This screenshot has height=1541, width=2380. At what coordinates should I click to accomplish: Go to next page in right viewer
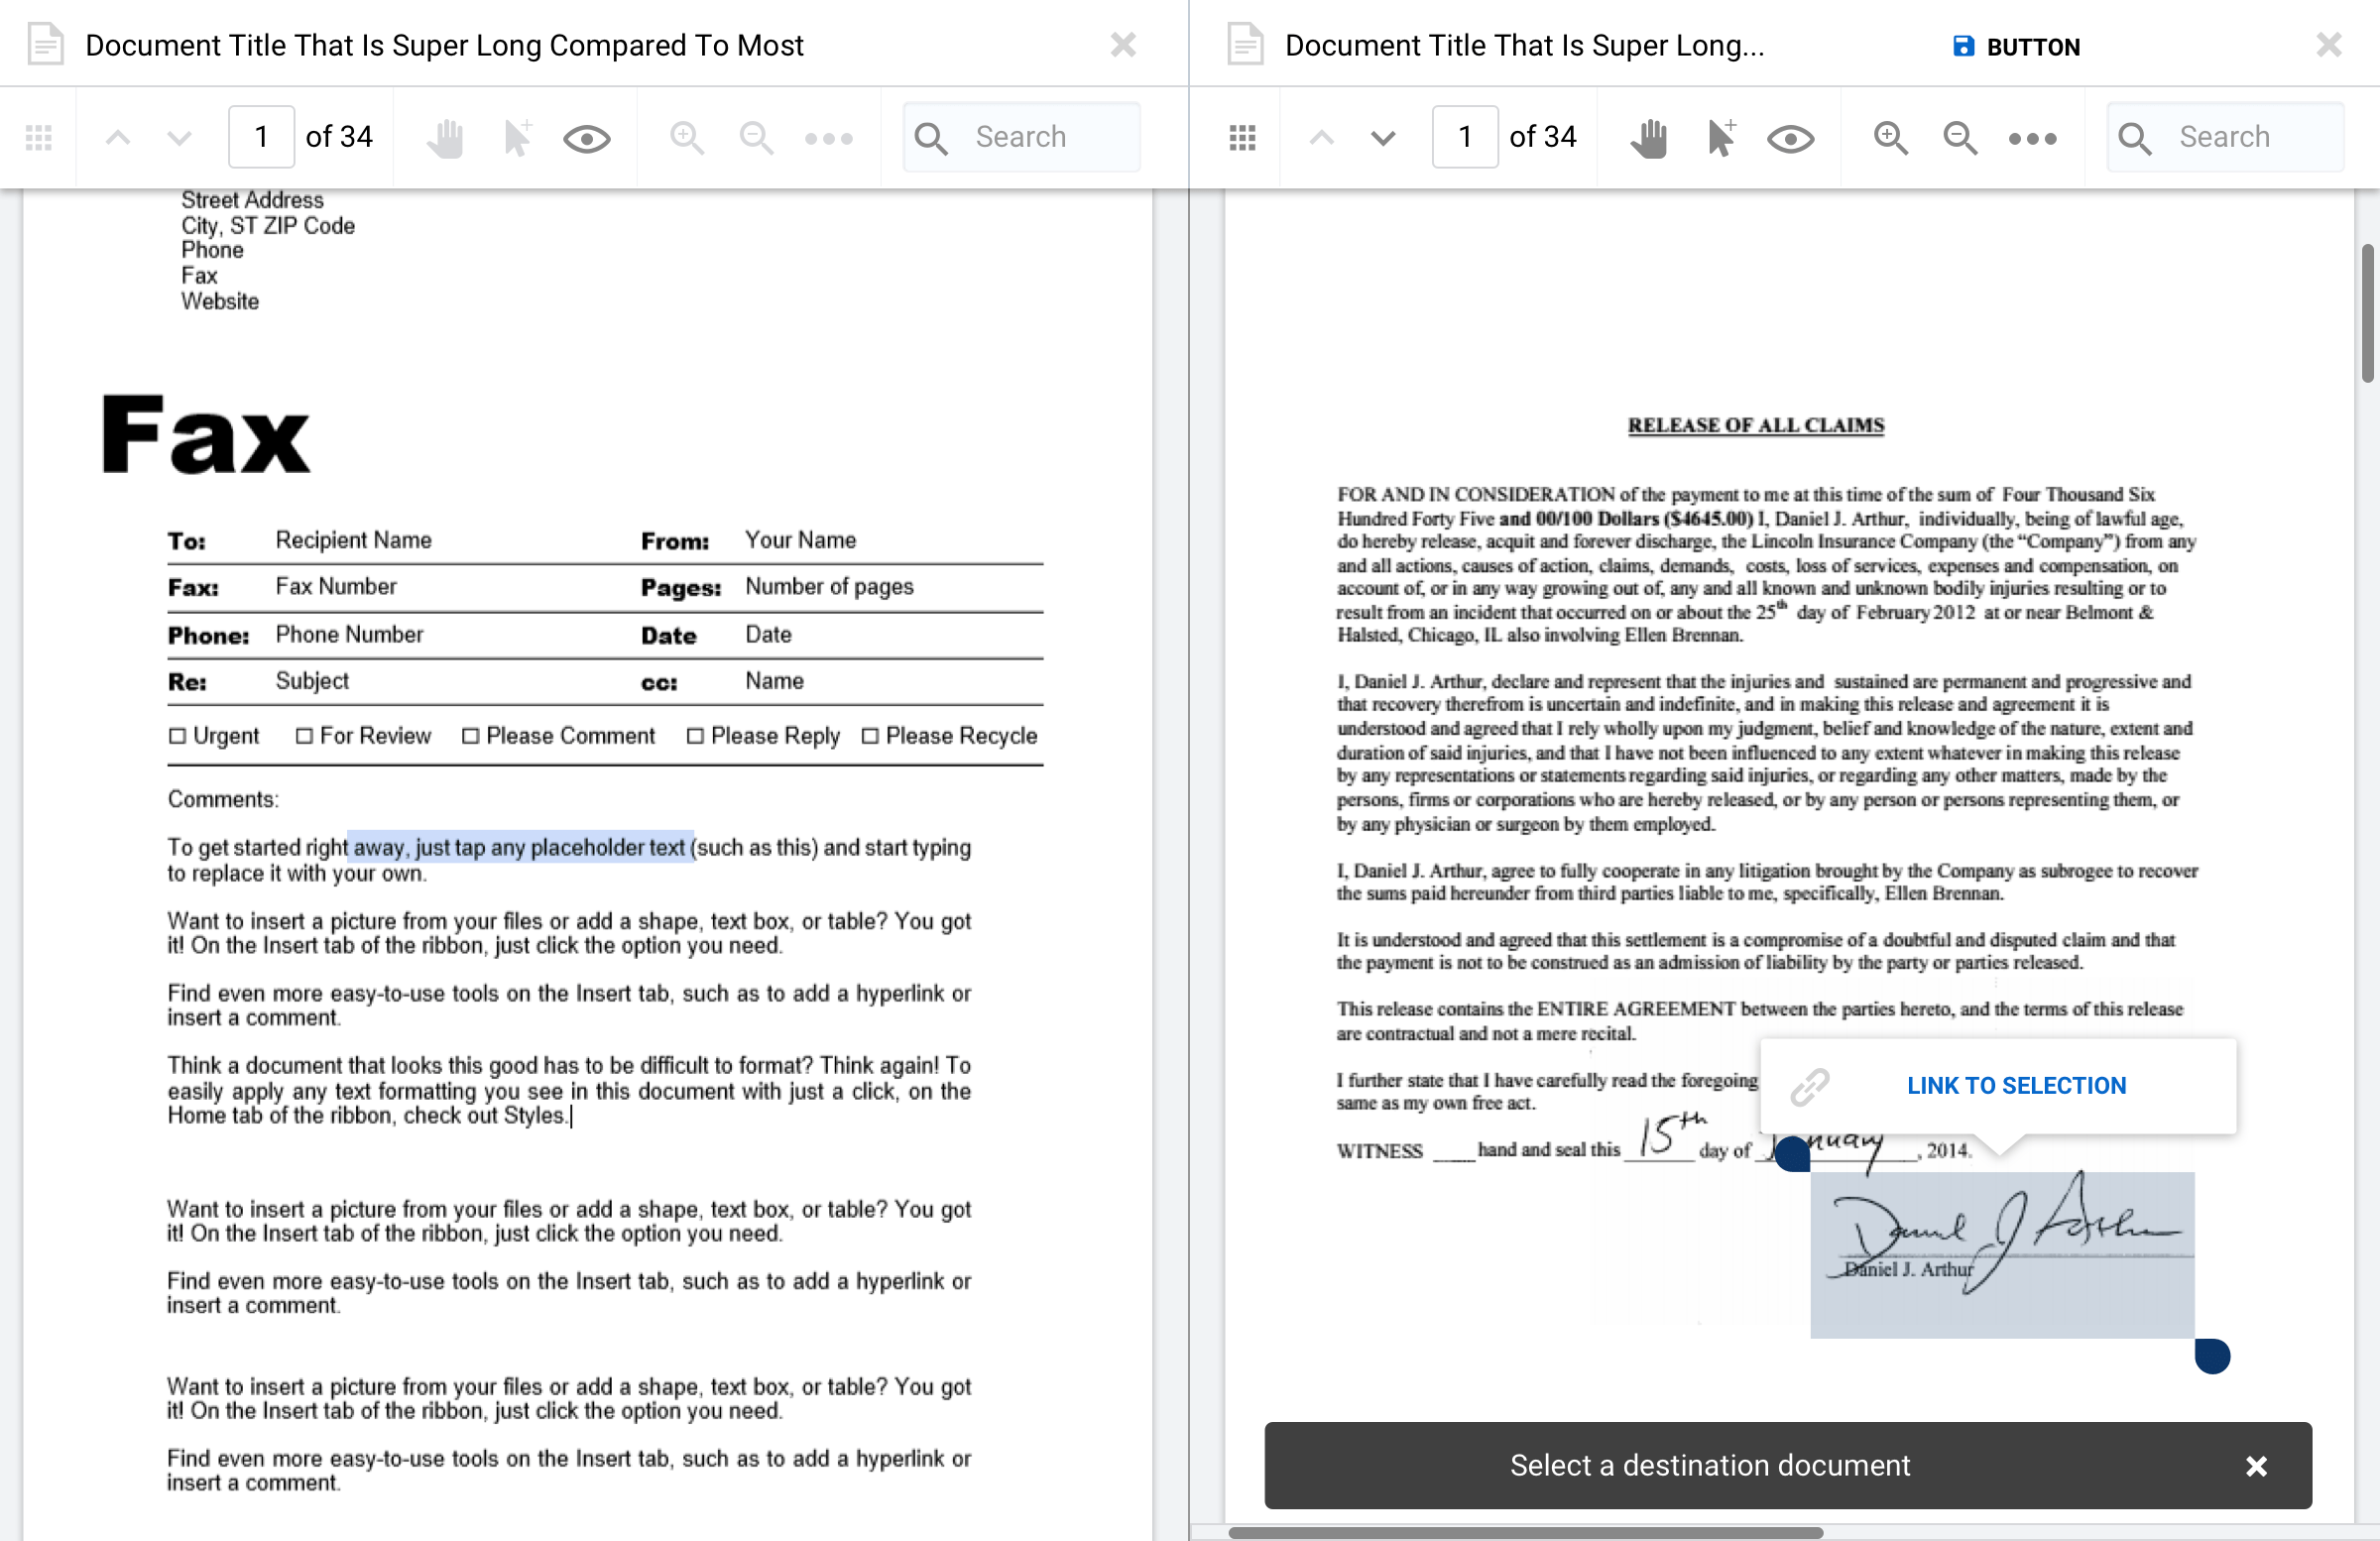pos(1383,138)
